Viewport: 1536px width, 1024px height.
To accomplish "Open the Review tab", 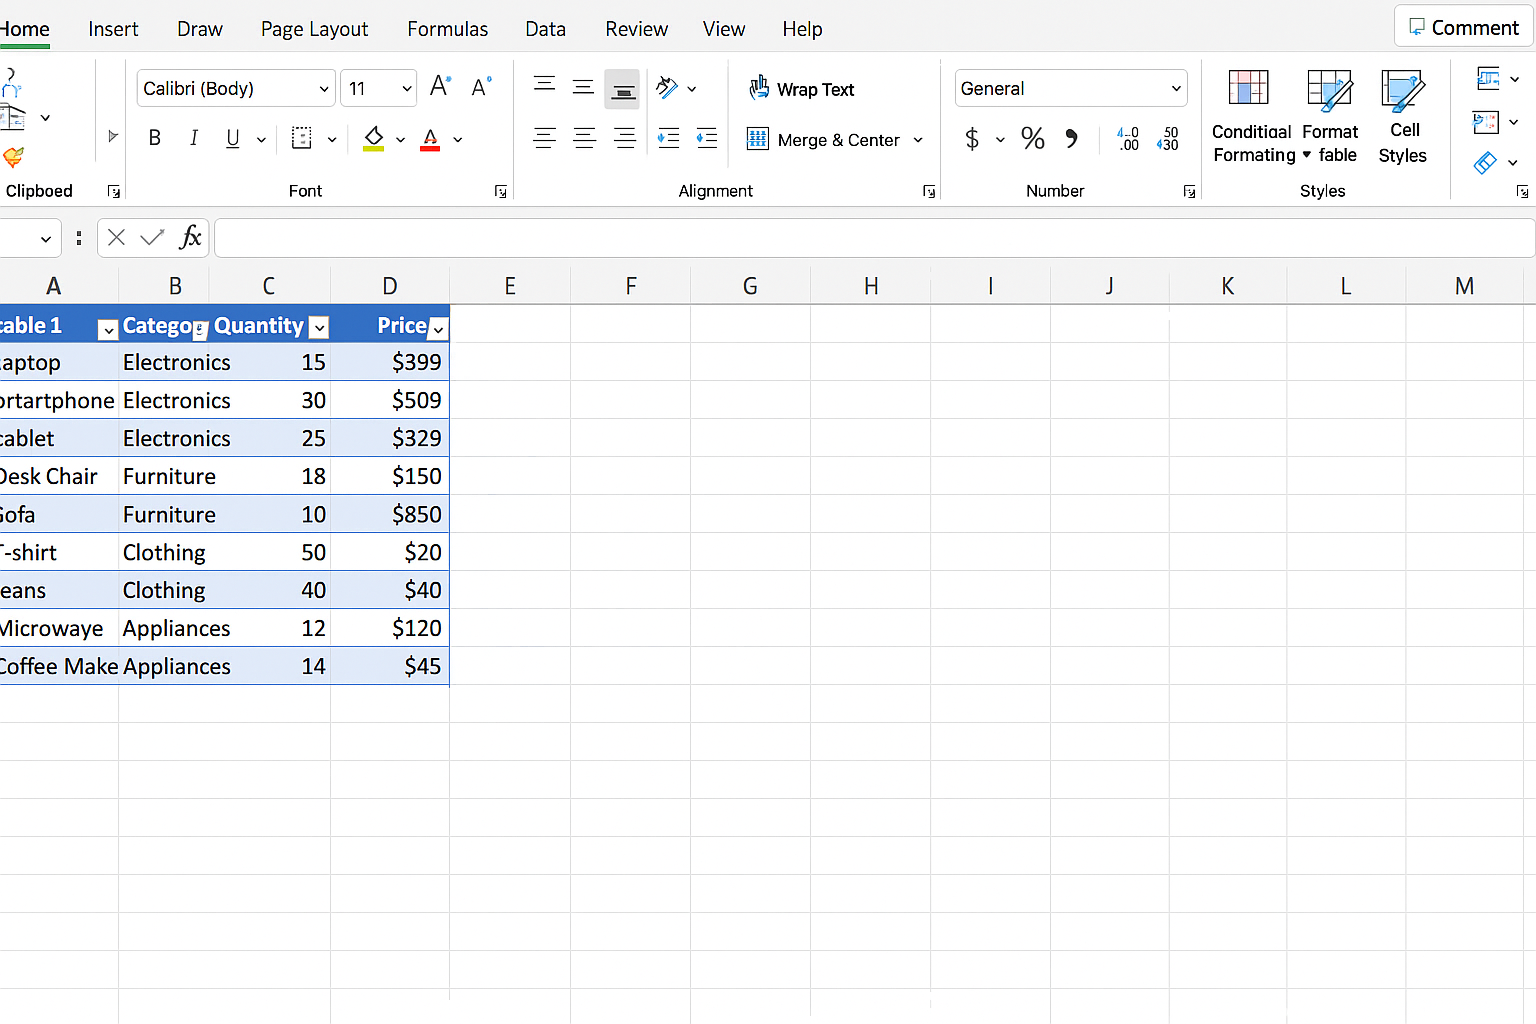I will click(636, 29).
